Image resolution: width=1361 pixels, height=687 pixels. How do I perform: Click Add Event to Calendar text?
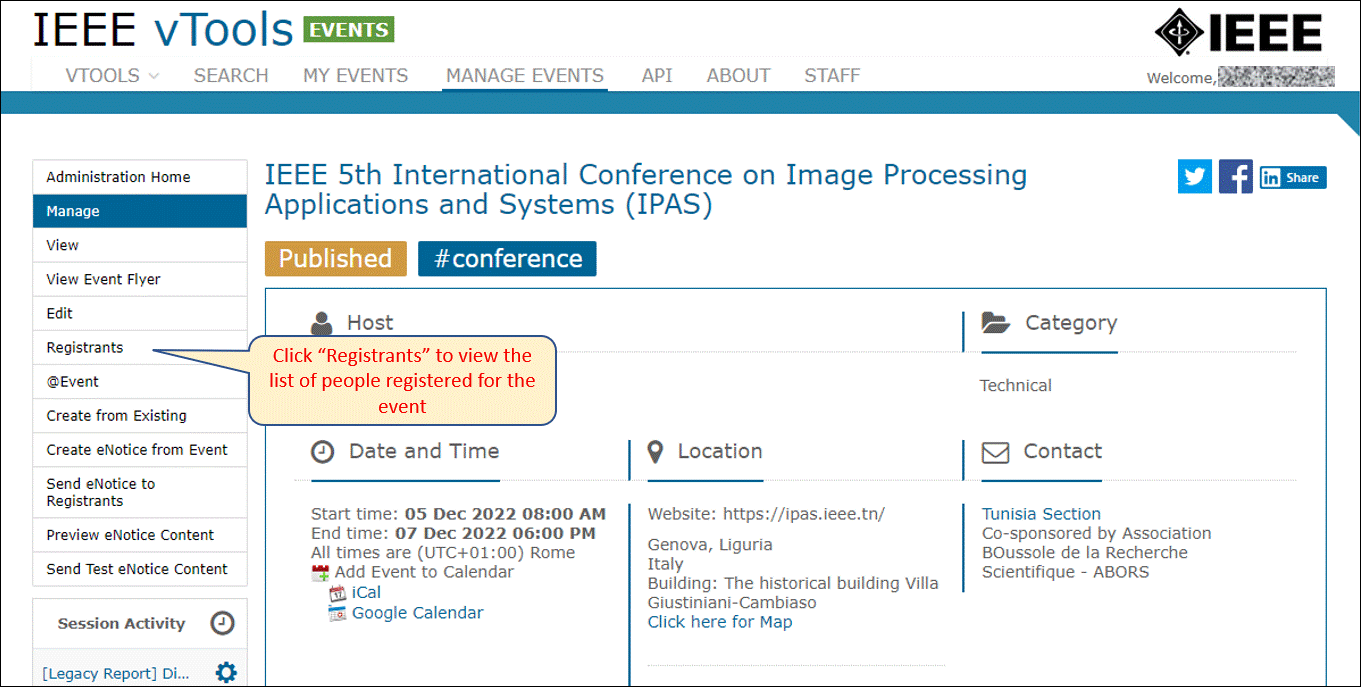pos(424,572)
